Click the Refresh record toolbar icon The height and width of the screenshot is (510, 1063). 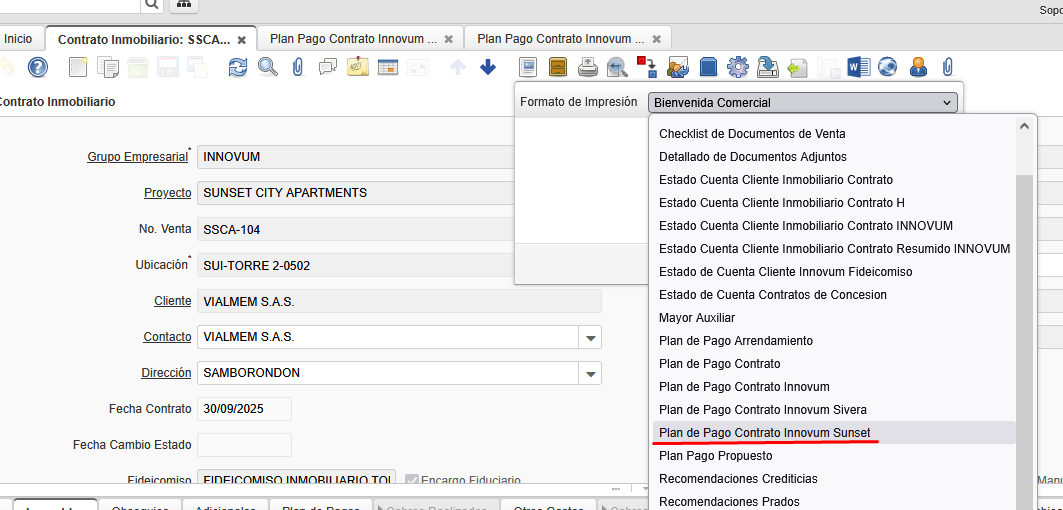pos(238,67)
